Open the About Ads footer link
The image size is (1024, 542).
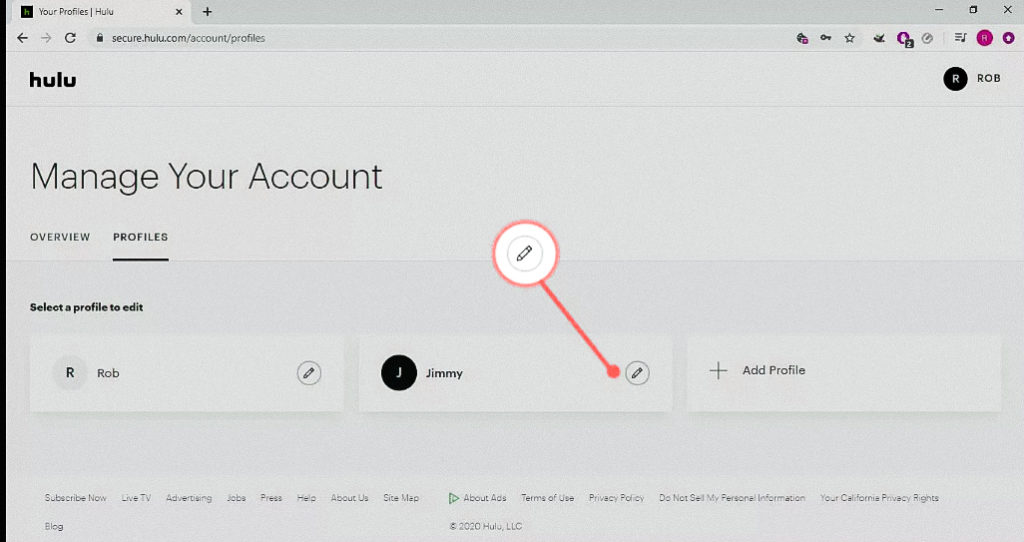click(x=477, y=498)
